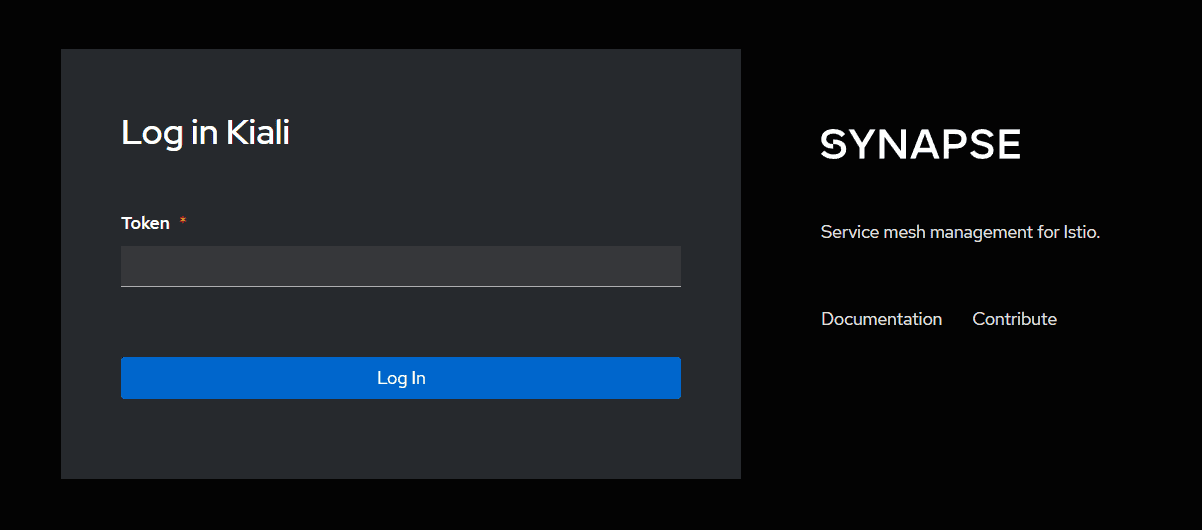Click empty space in the gray login card
The image size is (1202, 530).
(400, 440)
